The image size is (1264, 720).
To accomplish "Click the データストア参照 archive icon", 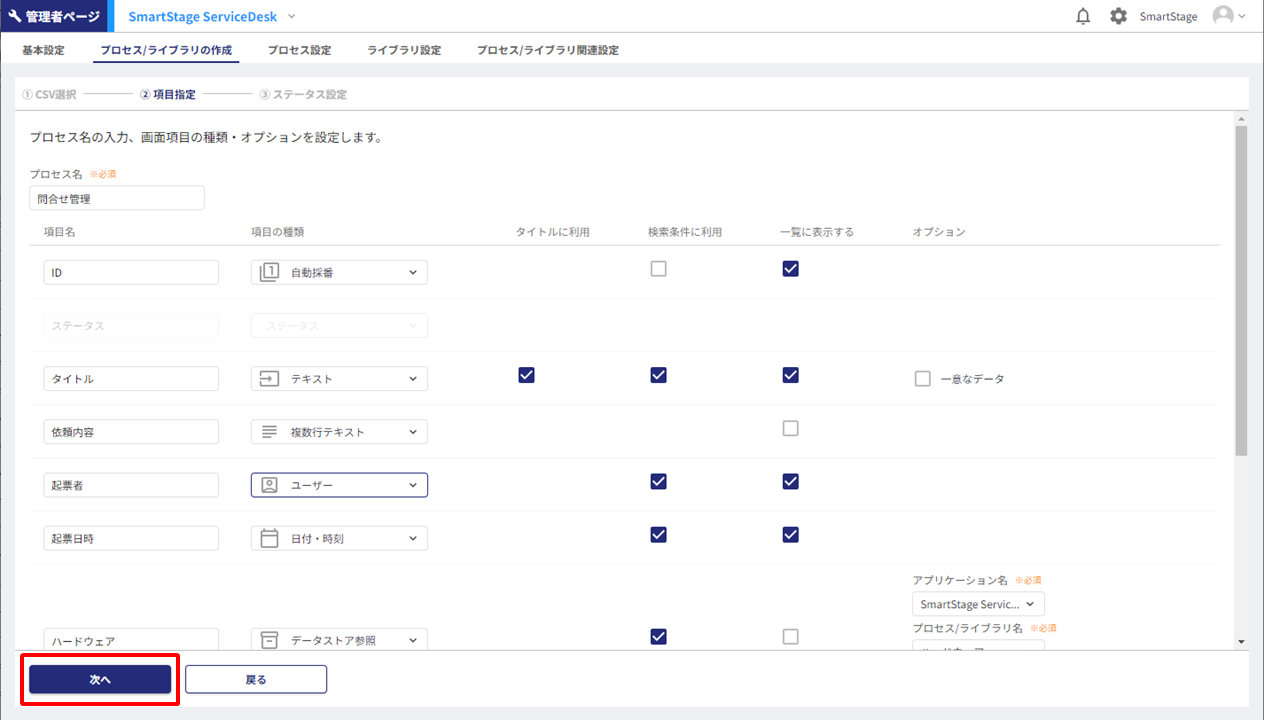I will pos(269,640).
